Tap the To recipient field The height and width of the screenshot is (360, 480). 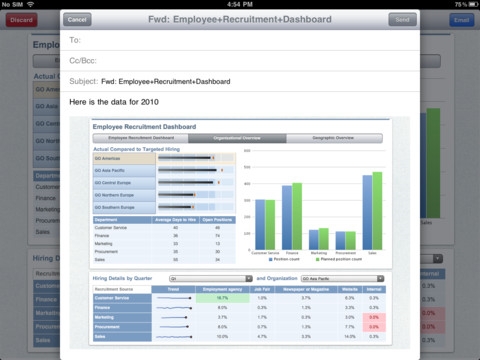(x=240, y=40)
